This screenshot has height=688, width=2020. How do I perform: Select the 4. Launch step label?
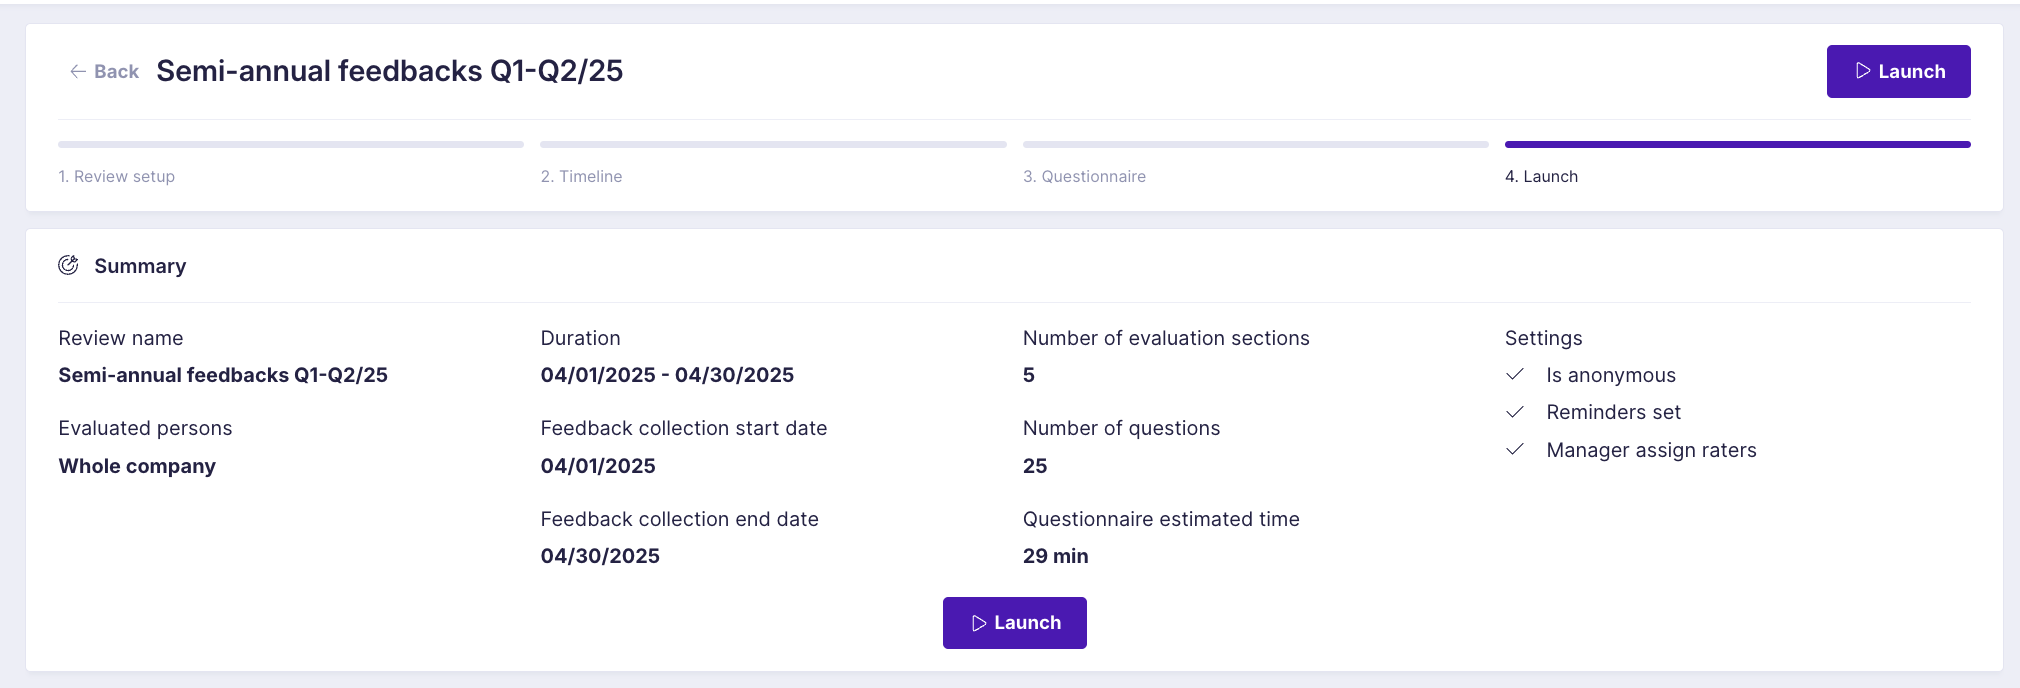coord(1541,176)
